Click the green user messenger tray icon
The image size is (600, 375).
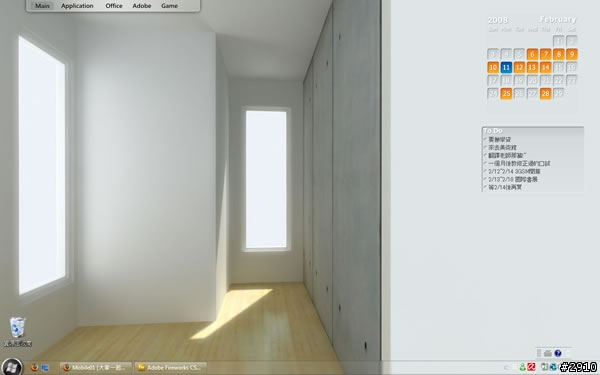tap(522, 367)
